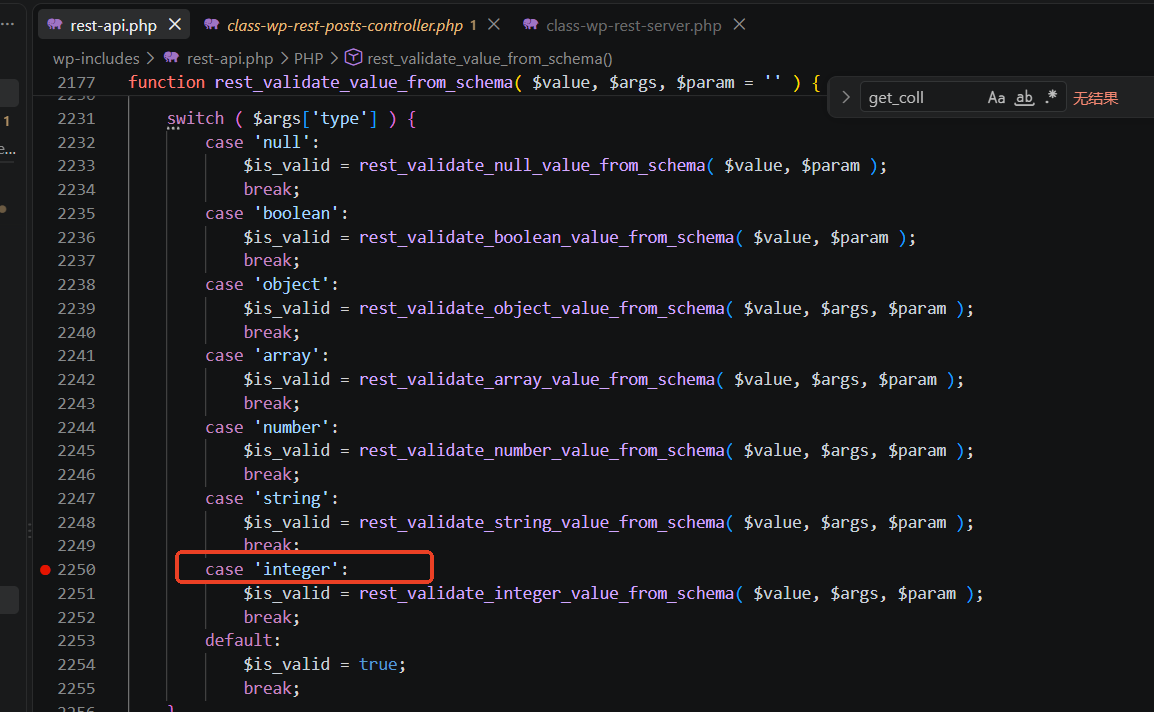Click rest_validate_null_value_from_schema call

[531, 166]
